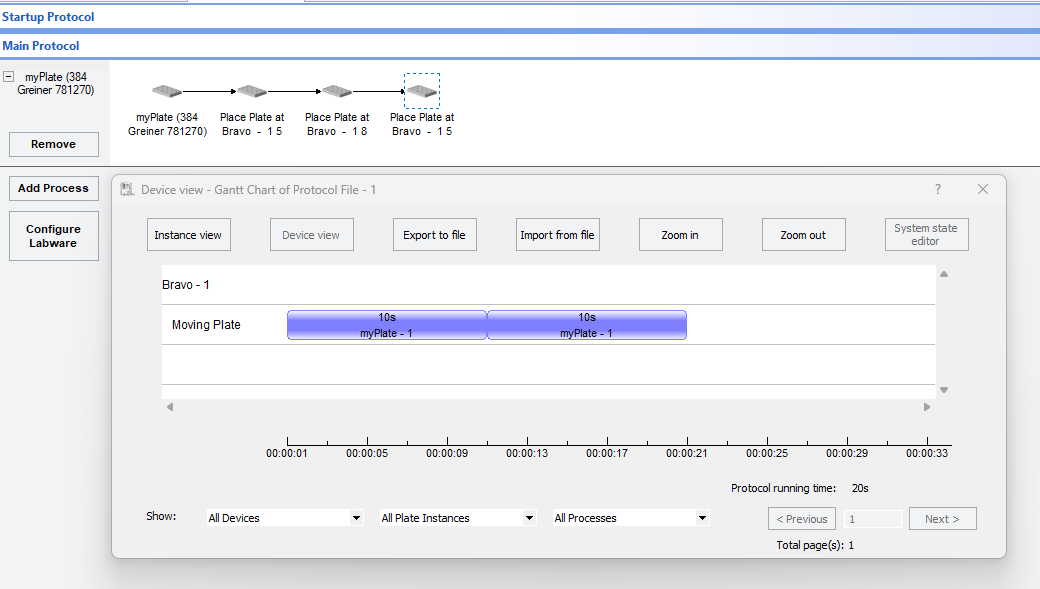Zoom out of the Gantt chart

point(803,235)
